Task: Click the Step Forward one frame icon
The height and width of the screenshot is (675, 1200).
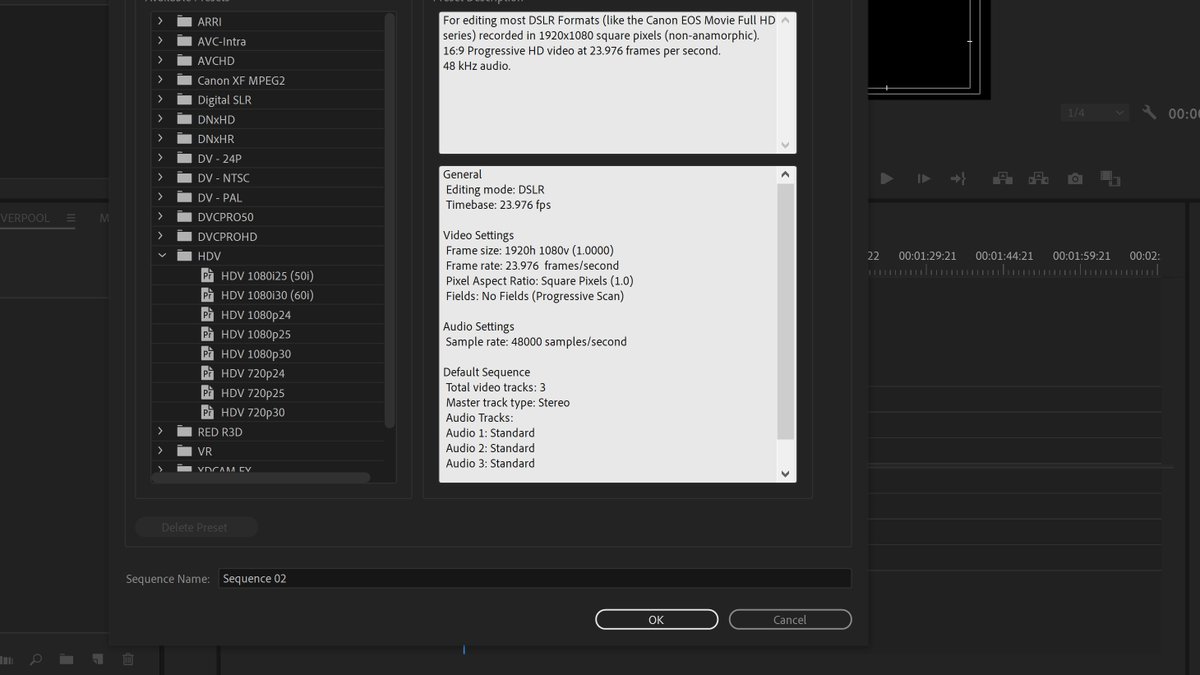Action: pyautogui.click(x=923, y=179)
